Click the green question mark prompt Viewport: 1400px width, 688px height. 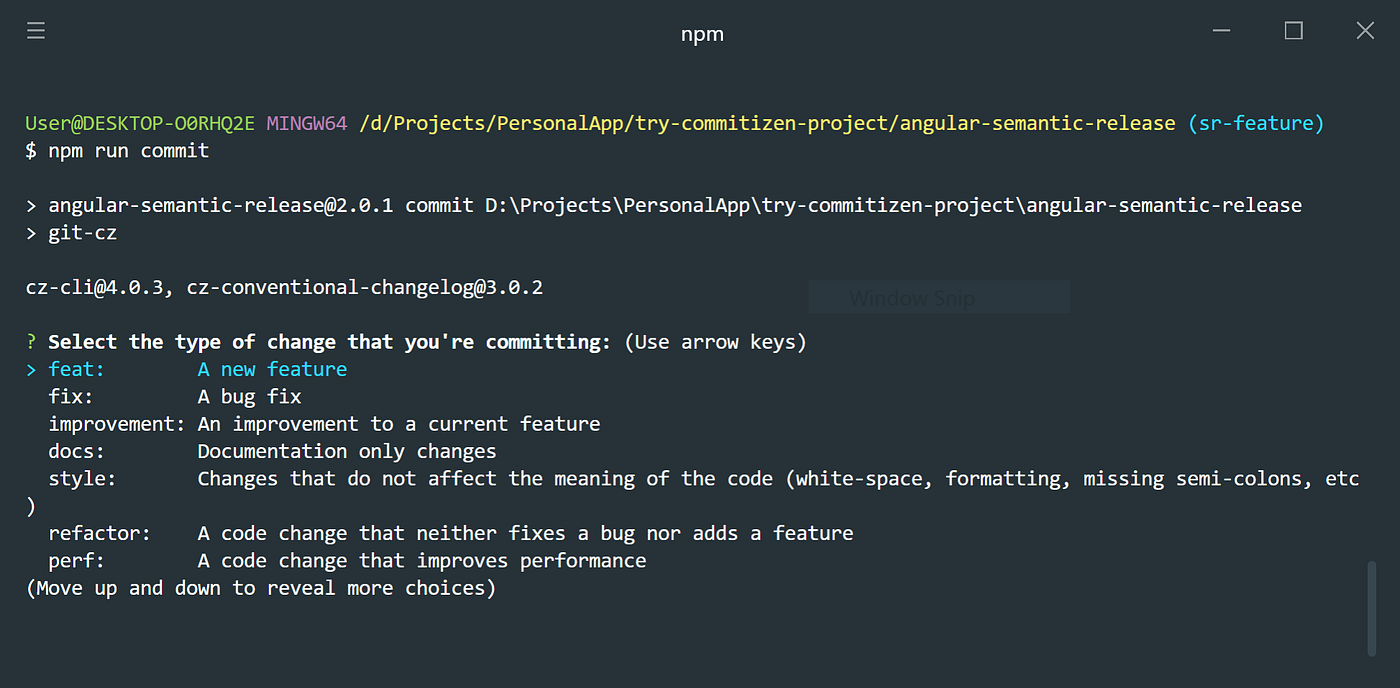point(31,342)
